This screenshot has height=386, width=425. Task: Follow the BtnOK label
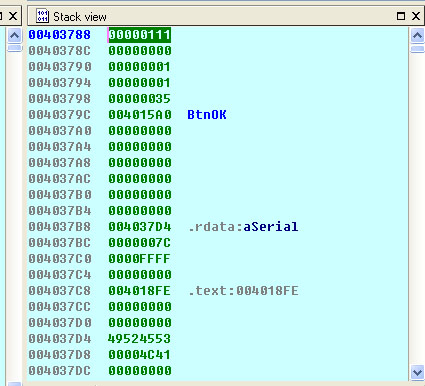[207, 115]
